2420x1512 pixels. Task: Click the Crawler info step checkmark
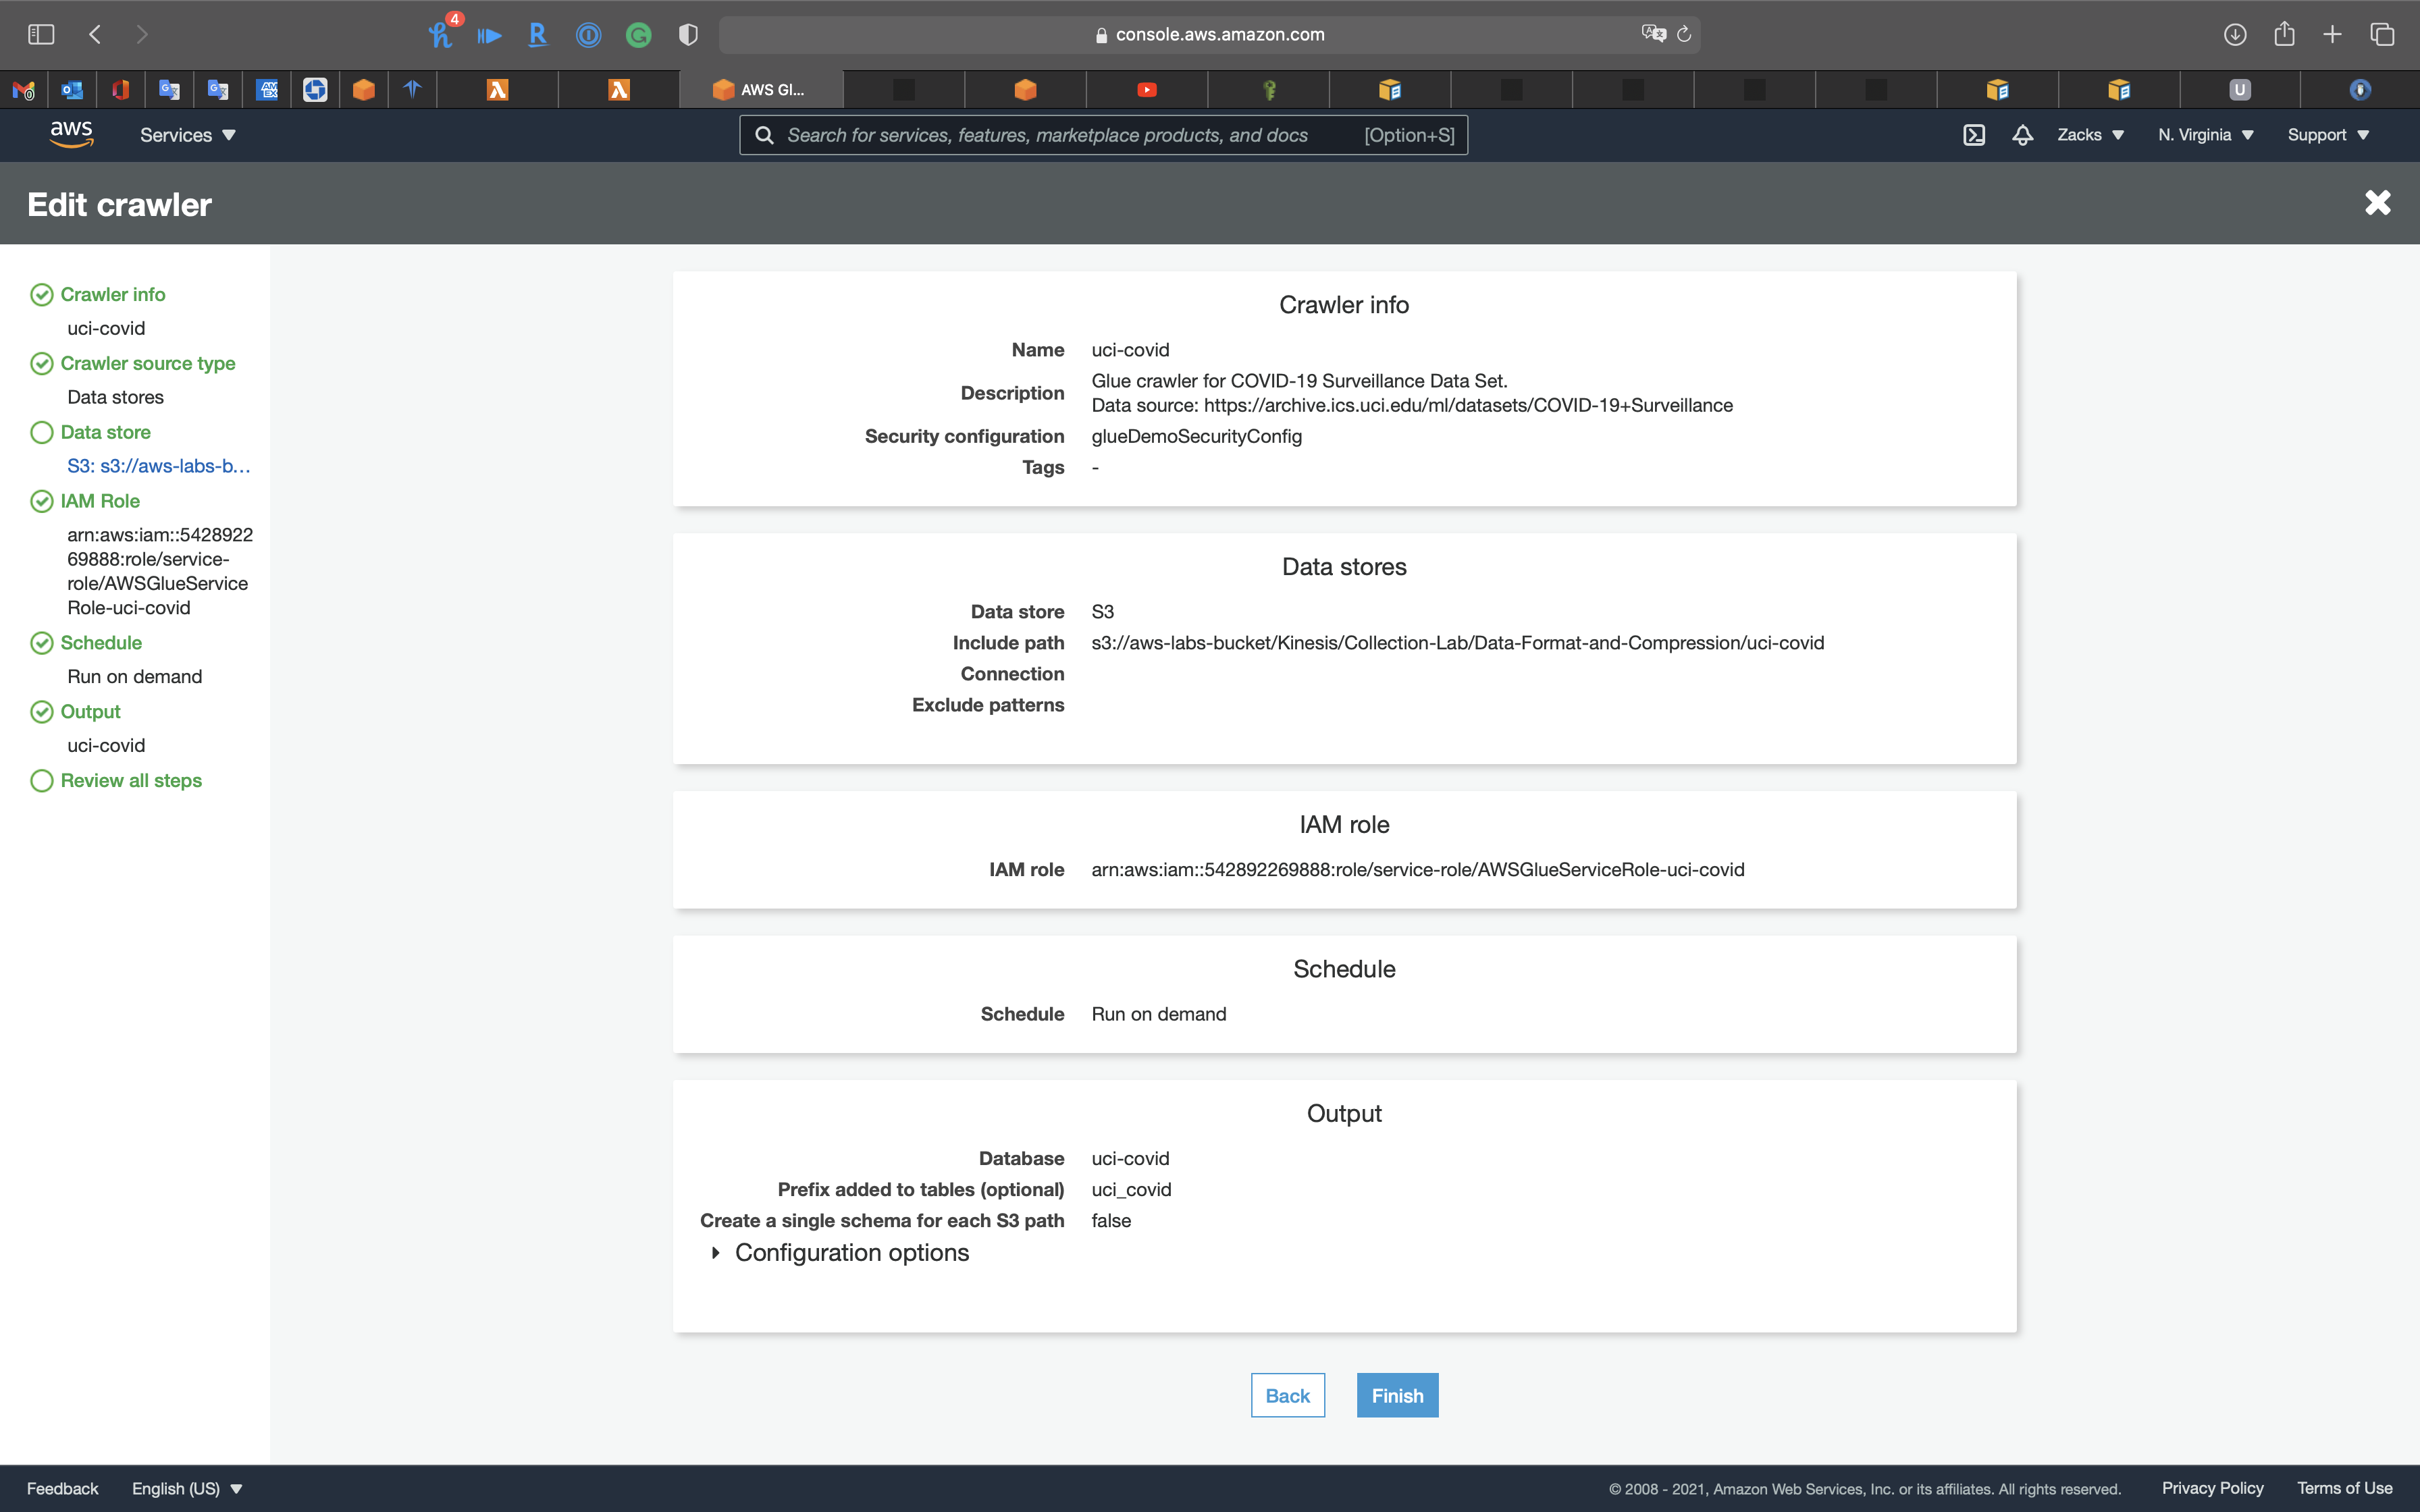[42, 294]
